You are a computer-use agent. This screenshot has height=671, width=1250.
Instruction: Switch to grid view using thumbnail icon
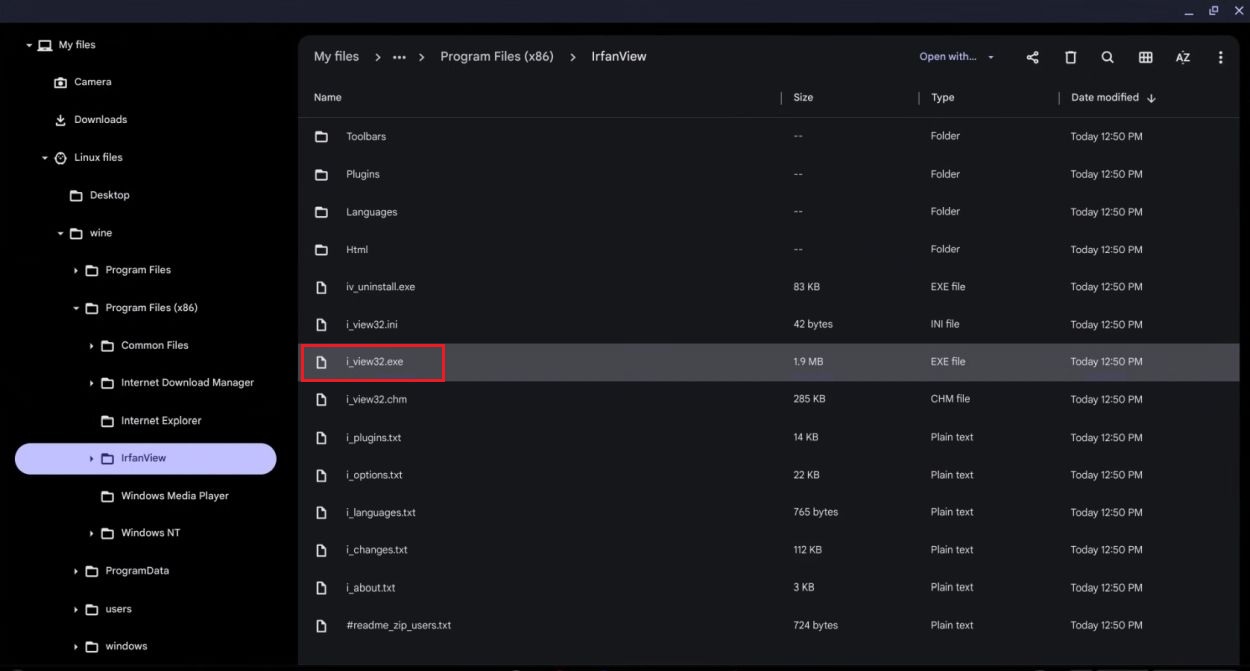point(1145,57)
